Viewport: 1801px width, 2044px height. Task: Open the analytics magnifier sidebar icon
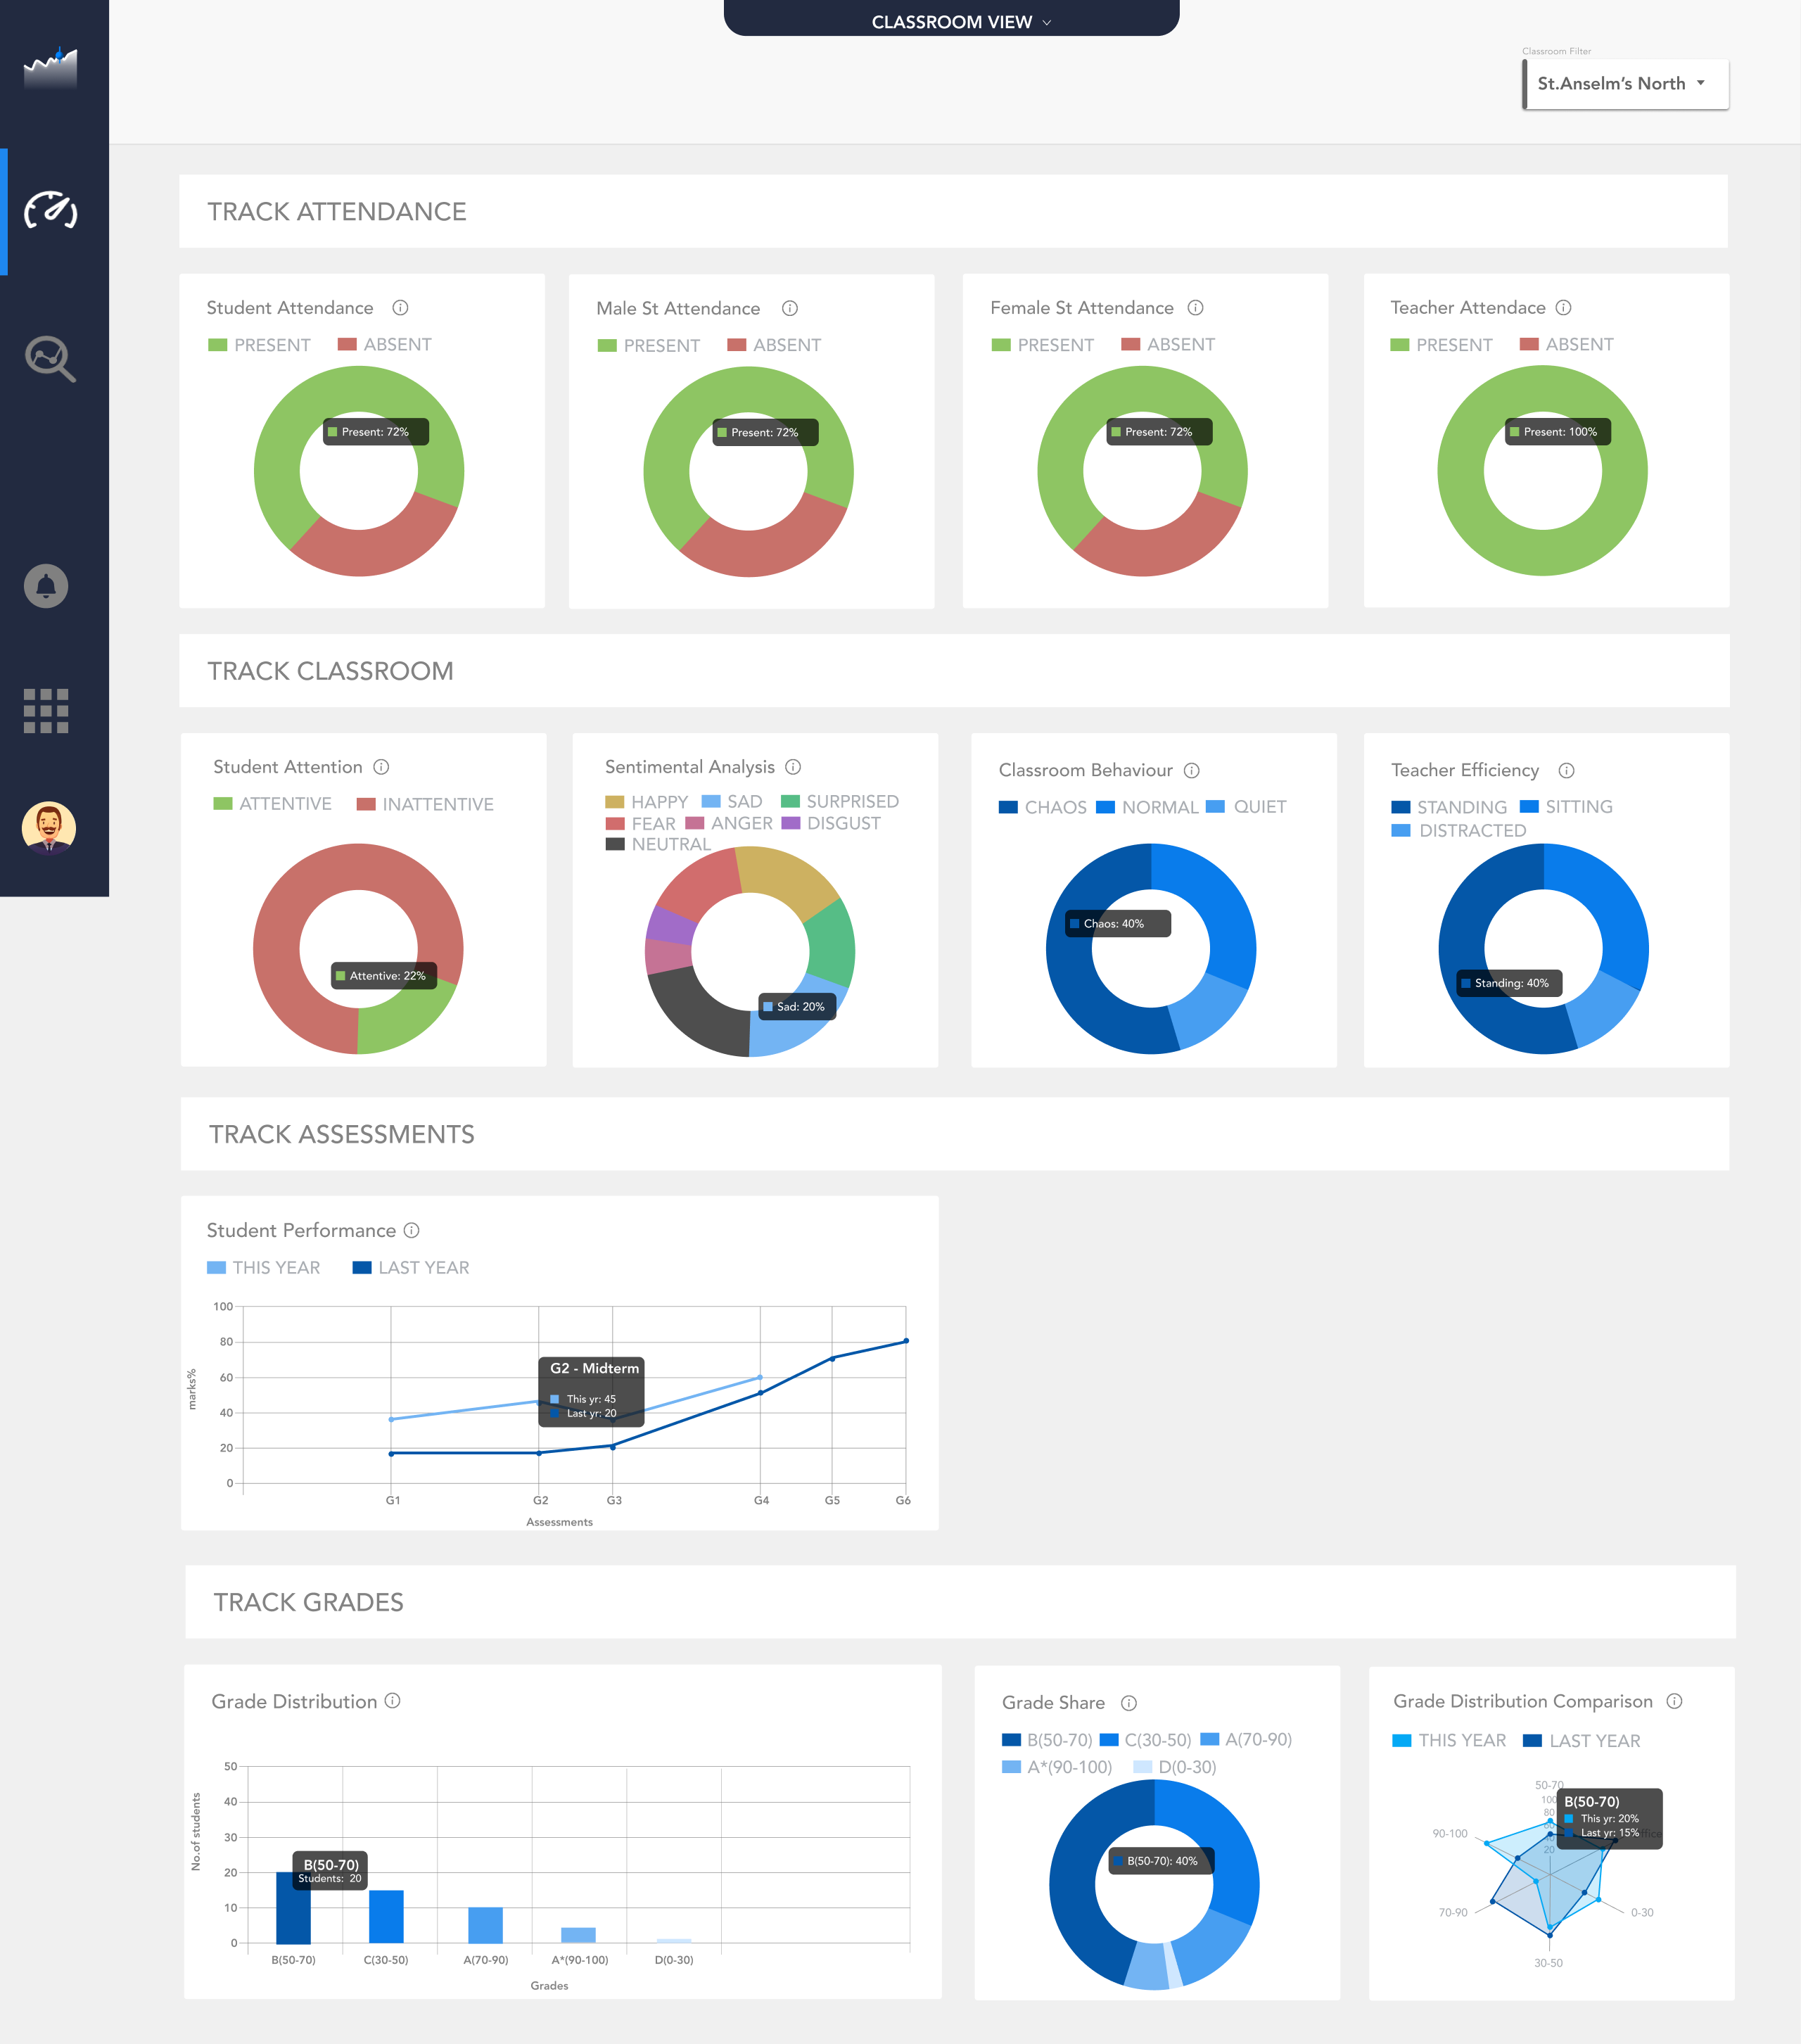coord(50,359)
